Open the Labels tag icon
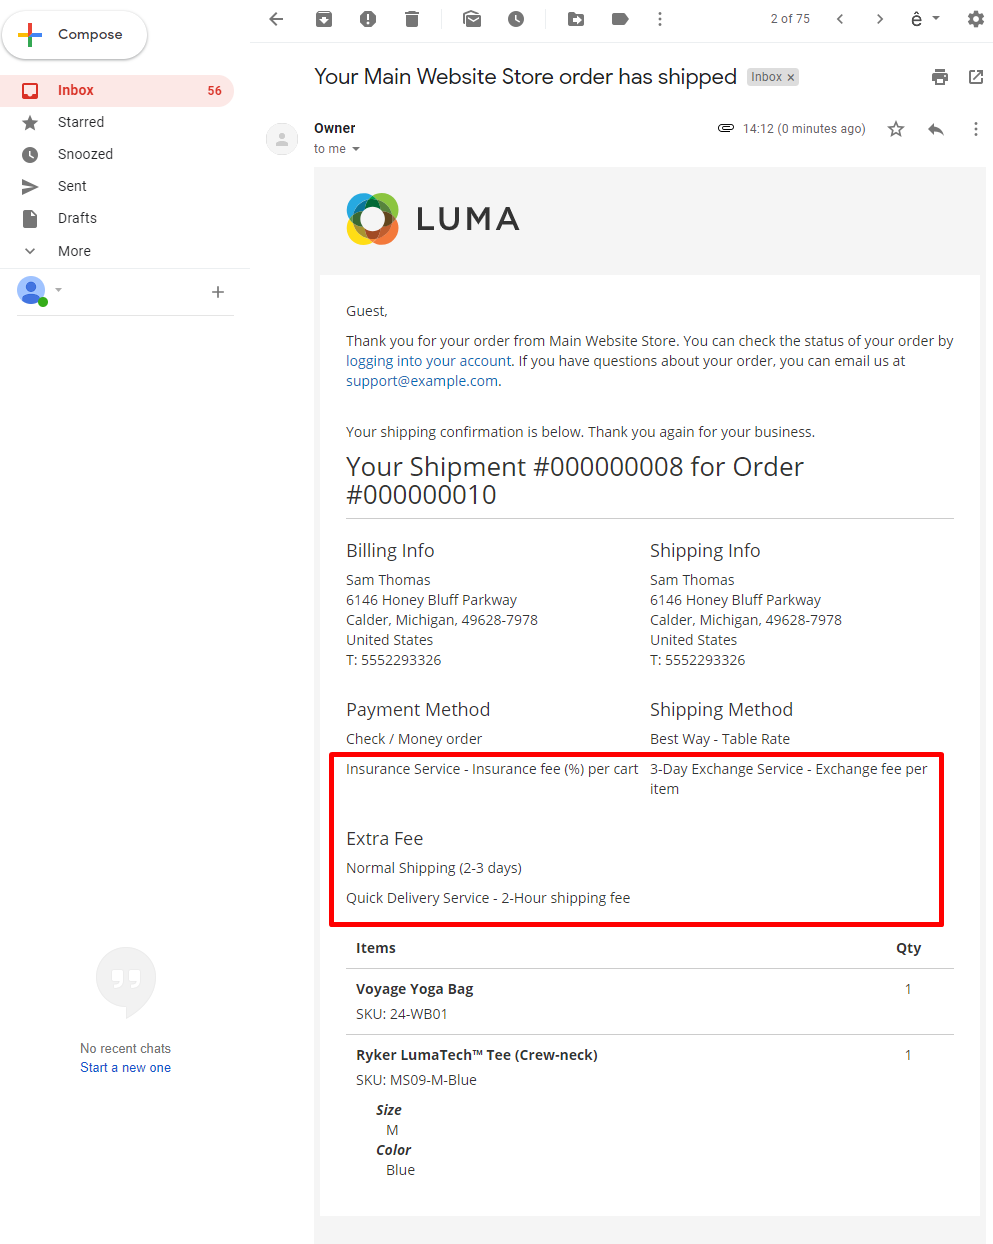 620,19
